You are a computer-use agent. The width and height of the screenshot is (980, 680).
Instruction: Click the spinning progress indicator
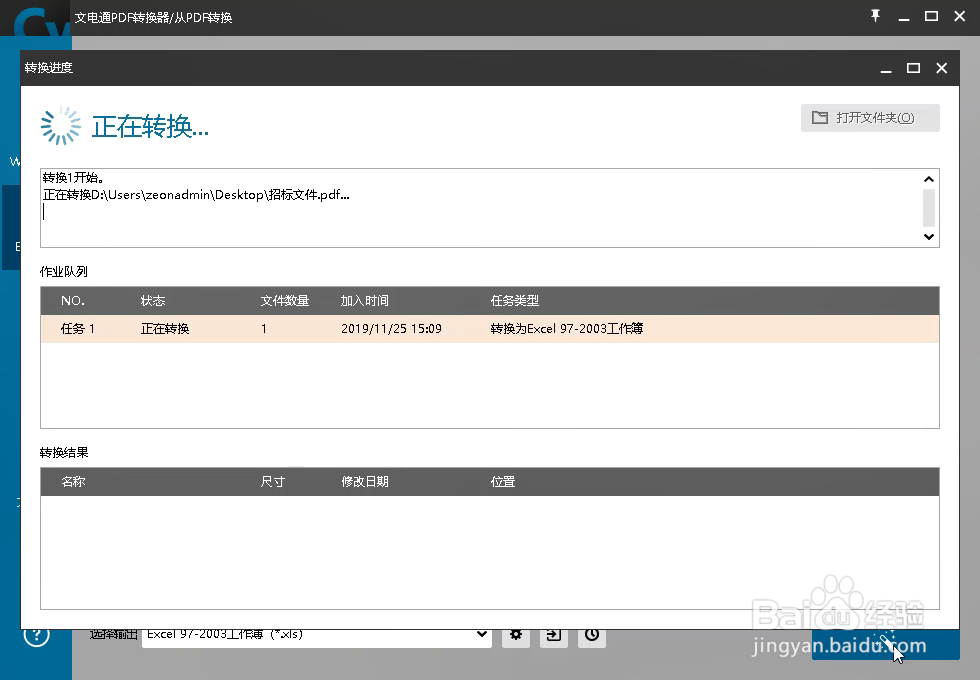pos(61,126)
